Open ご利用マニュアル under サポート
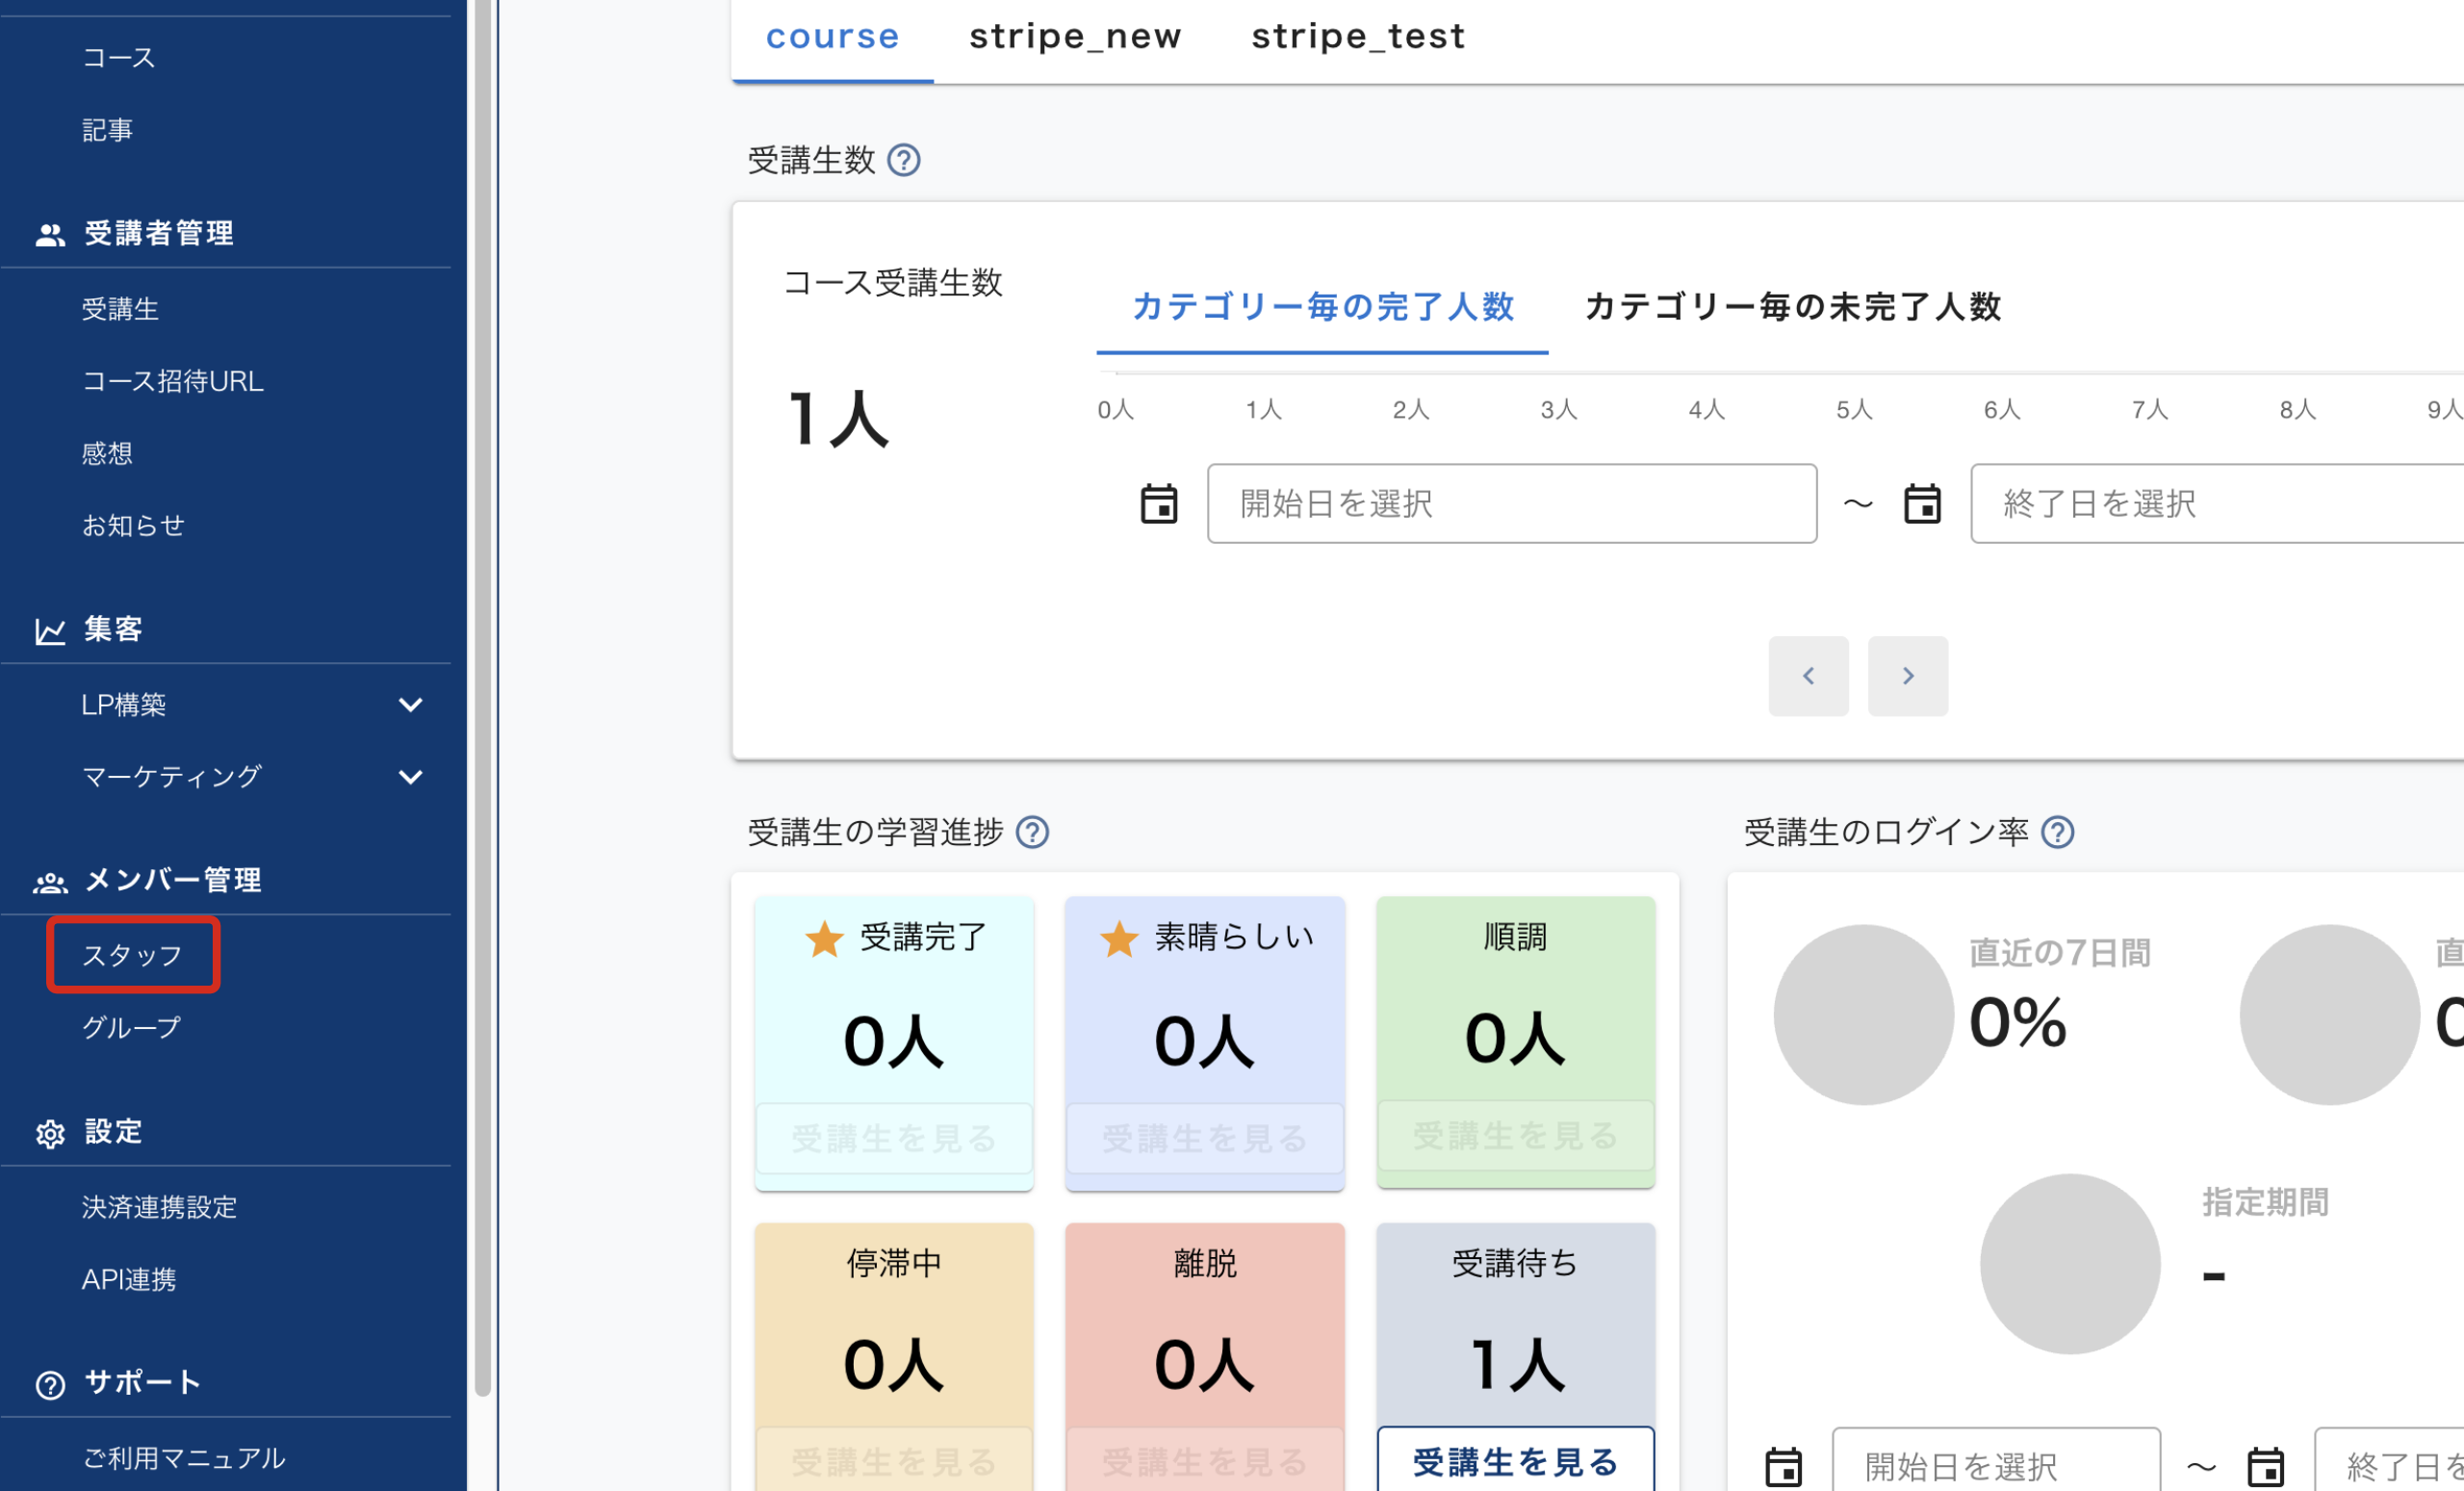This screenshot has height=1491, width=2464. pyautogui.click(x=184, y=1458)
